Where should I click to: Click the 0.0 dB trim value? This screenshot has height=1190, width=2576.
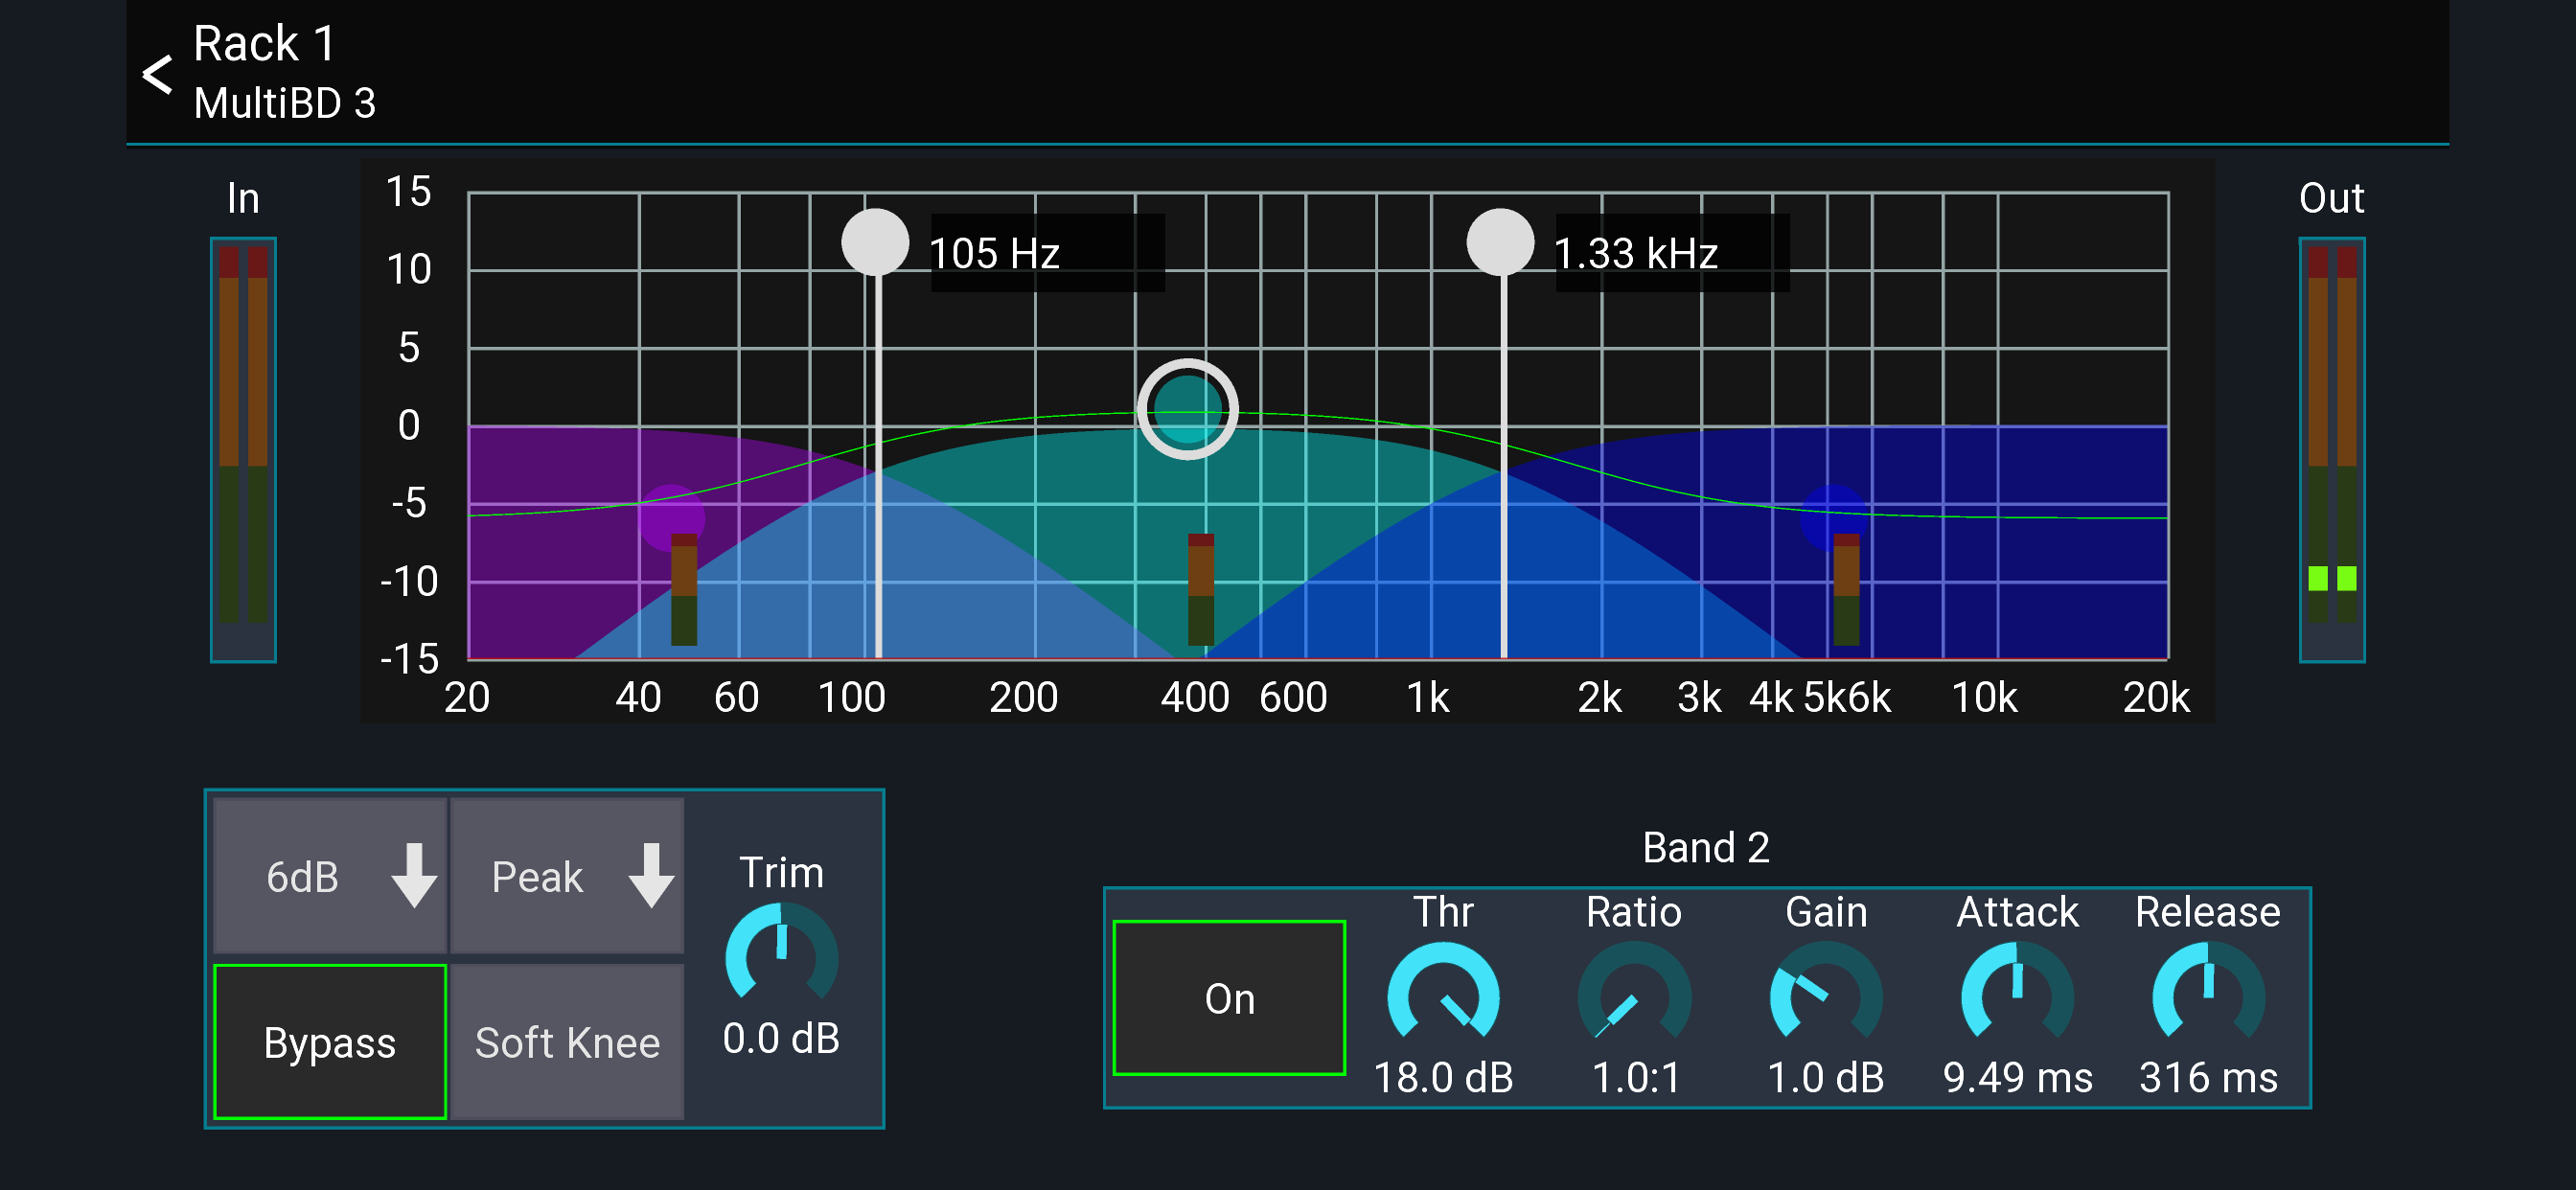coord(781,1038)
